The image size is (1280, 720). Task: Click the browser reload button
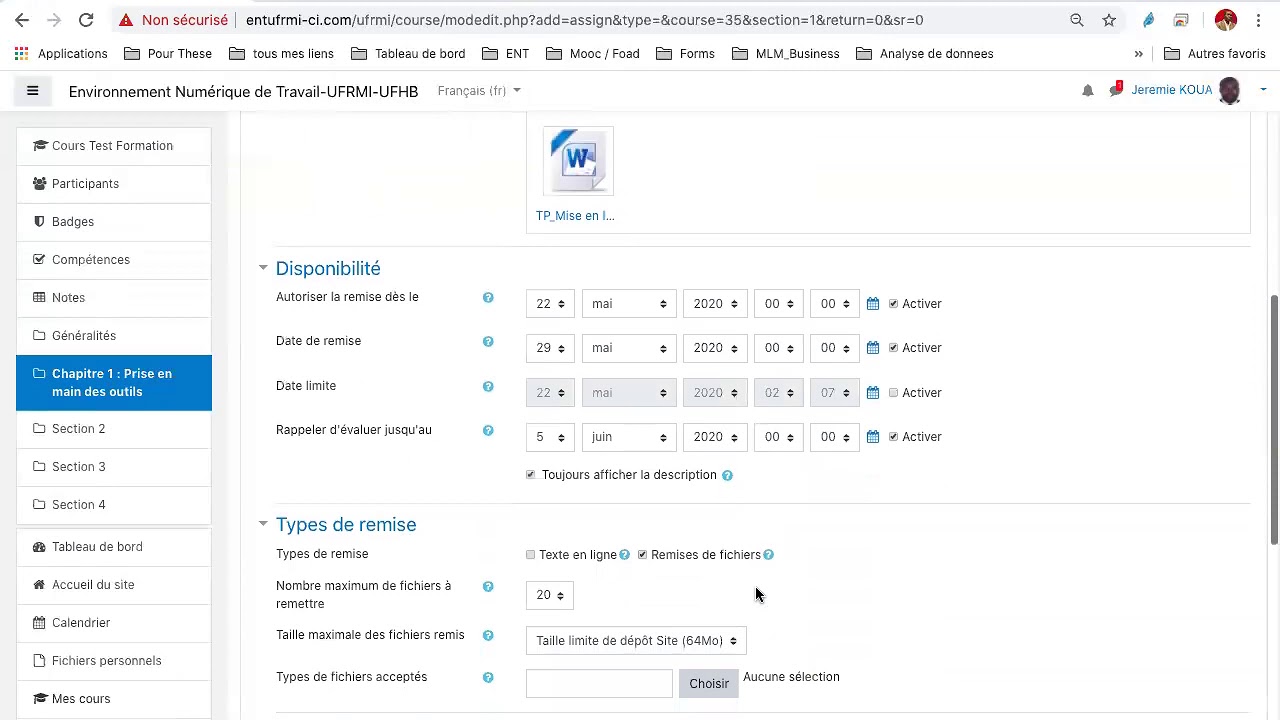[x=86, y=20]
